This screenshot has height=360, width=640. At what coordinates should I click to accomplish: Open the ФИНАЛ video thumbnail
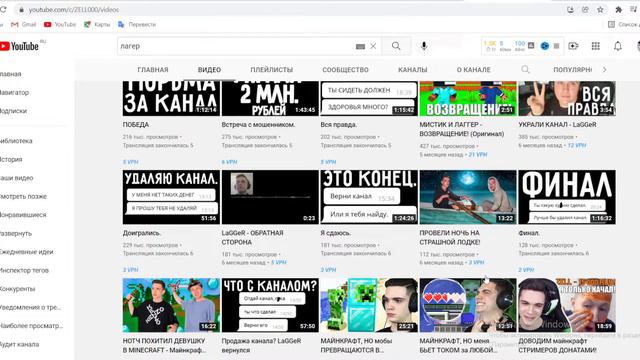pos(567,197)
